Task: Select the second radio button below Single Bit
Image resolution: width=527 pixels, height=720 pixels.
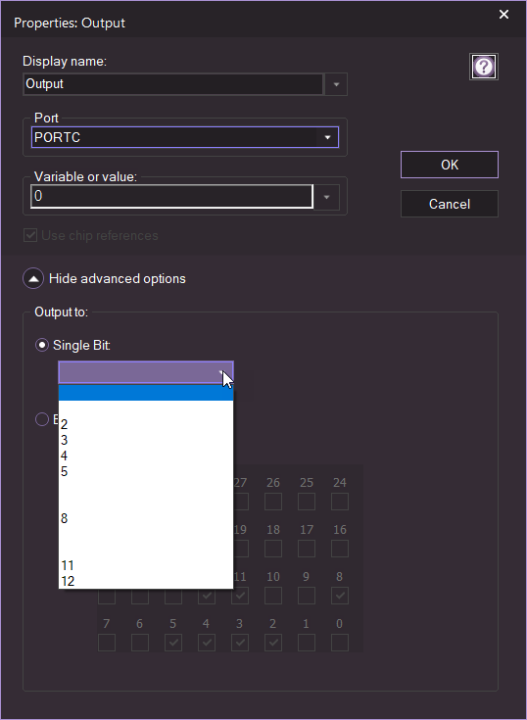Action: pos(42,419)
